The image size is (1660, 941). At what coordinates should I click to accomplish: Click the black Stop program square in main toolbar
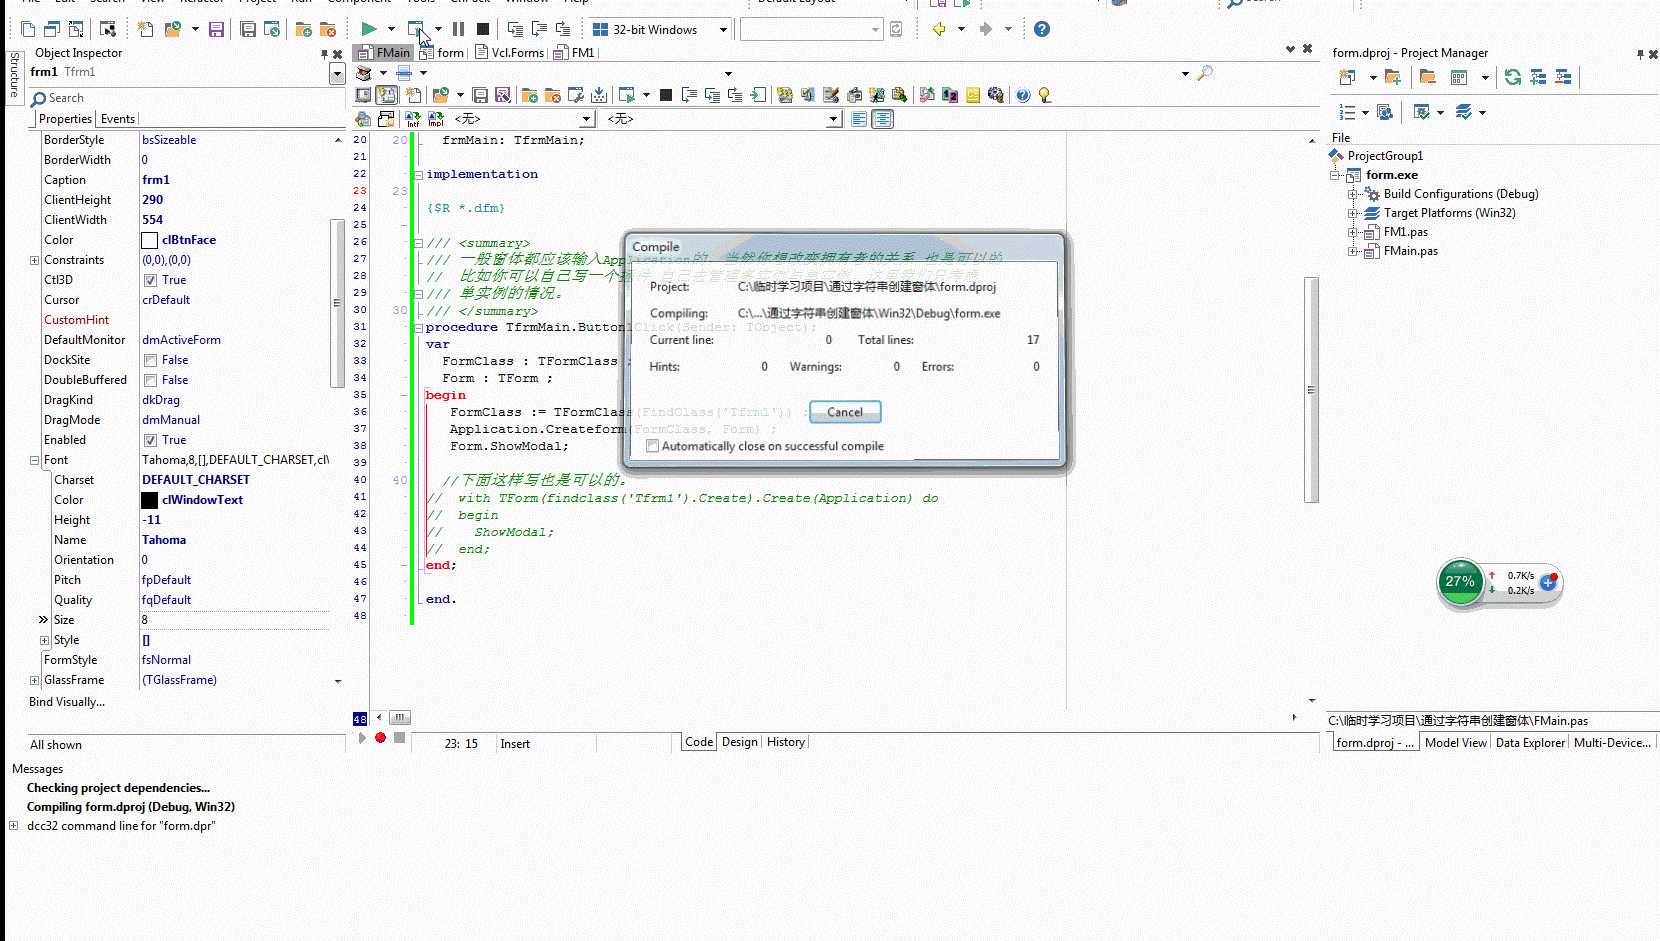(x=483, y=29)
